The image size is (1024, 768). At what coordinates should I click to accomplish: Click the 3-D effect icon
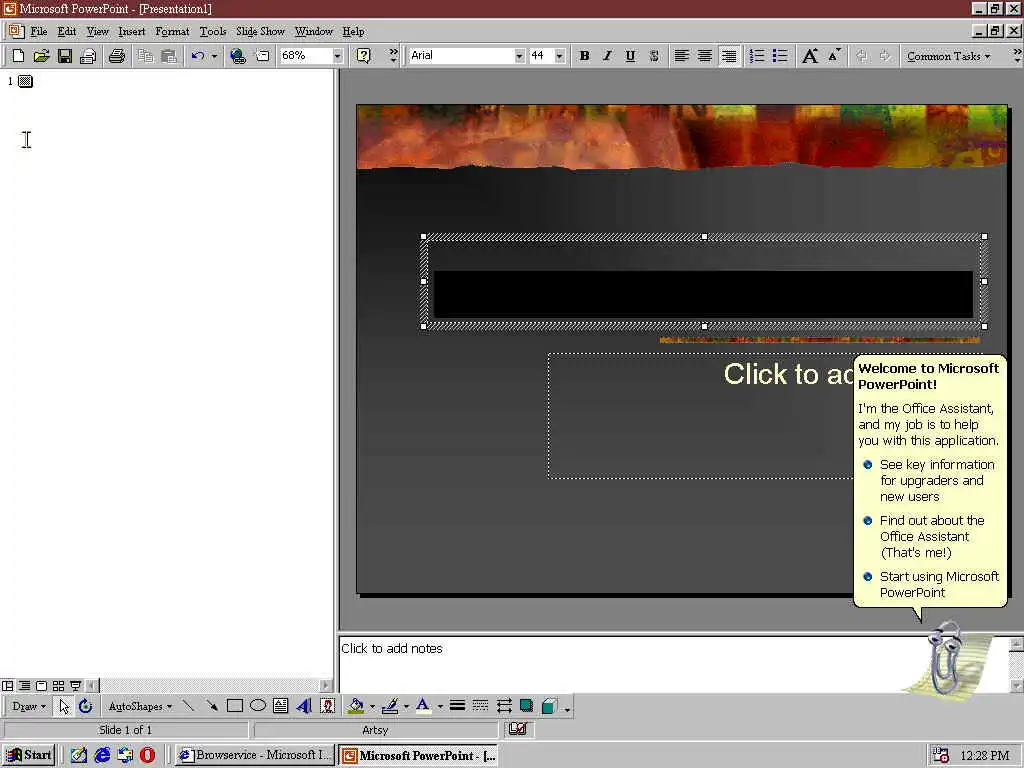pos(549,706)
